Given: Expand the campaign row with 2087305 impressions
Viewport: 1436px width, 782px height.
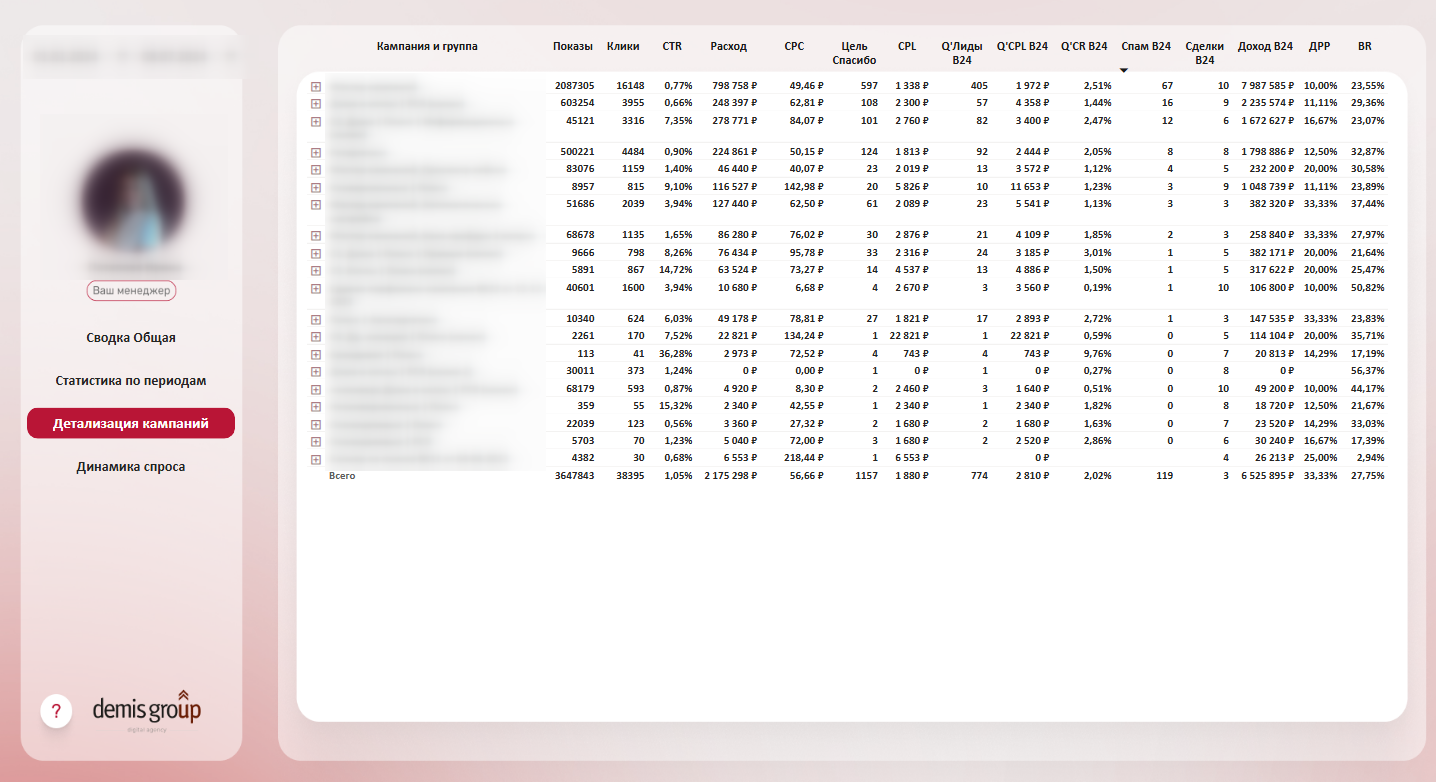Looking at the screenshot, I should [316, 87].
